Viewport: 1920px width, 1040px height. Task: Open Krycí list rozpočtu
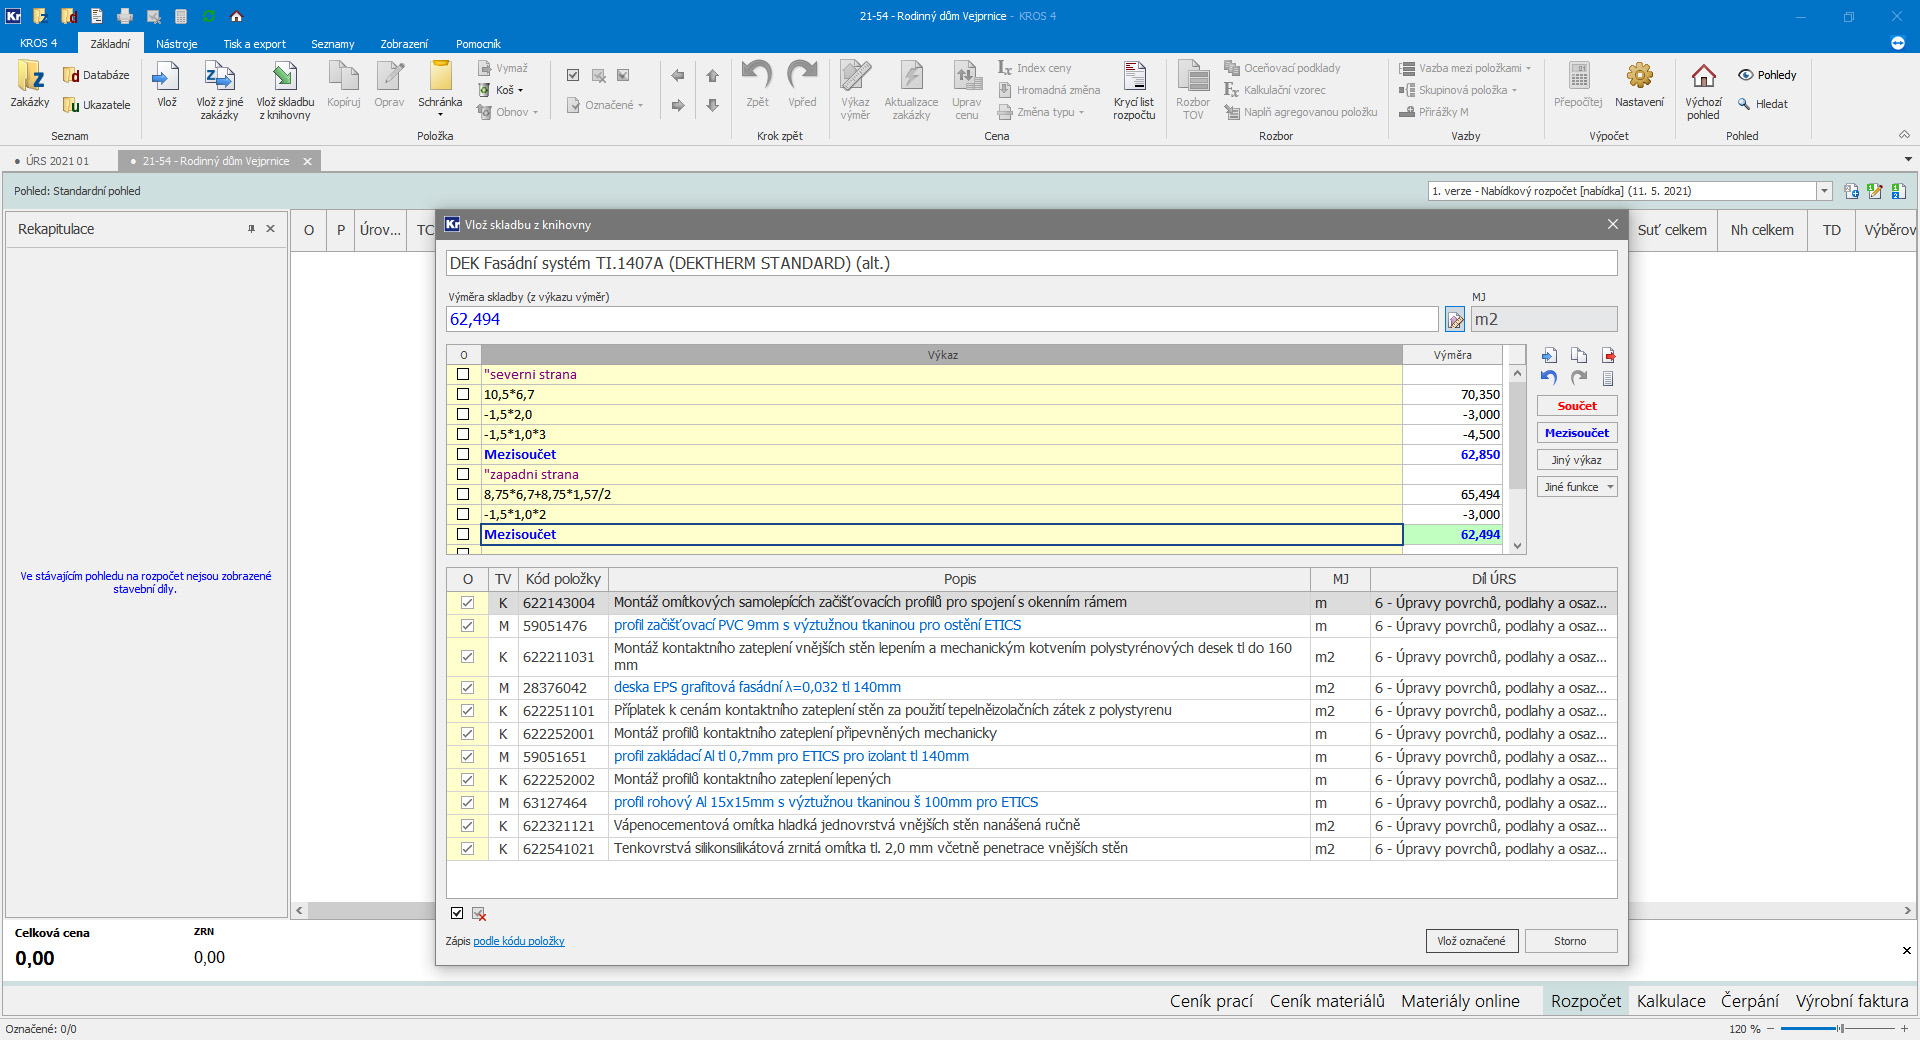tap(1134, 90)
